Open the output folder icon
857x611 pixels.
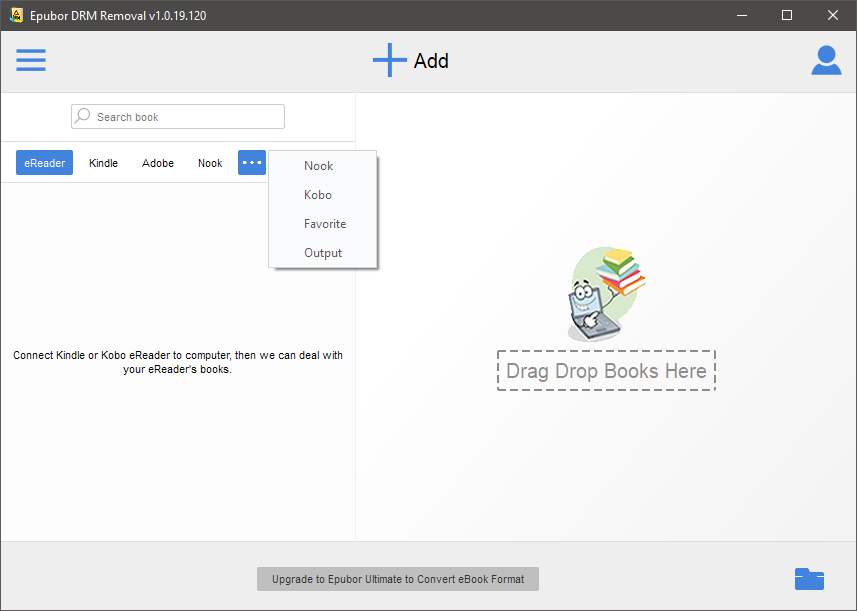[x=809, y=579]
